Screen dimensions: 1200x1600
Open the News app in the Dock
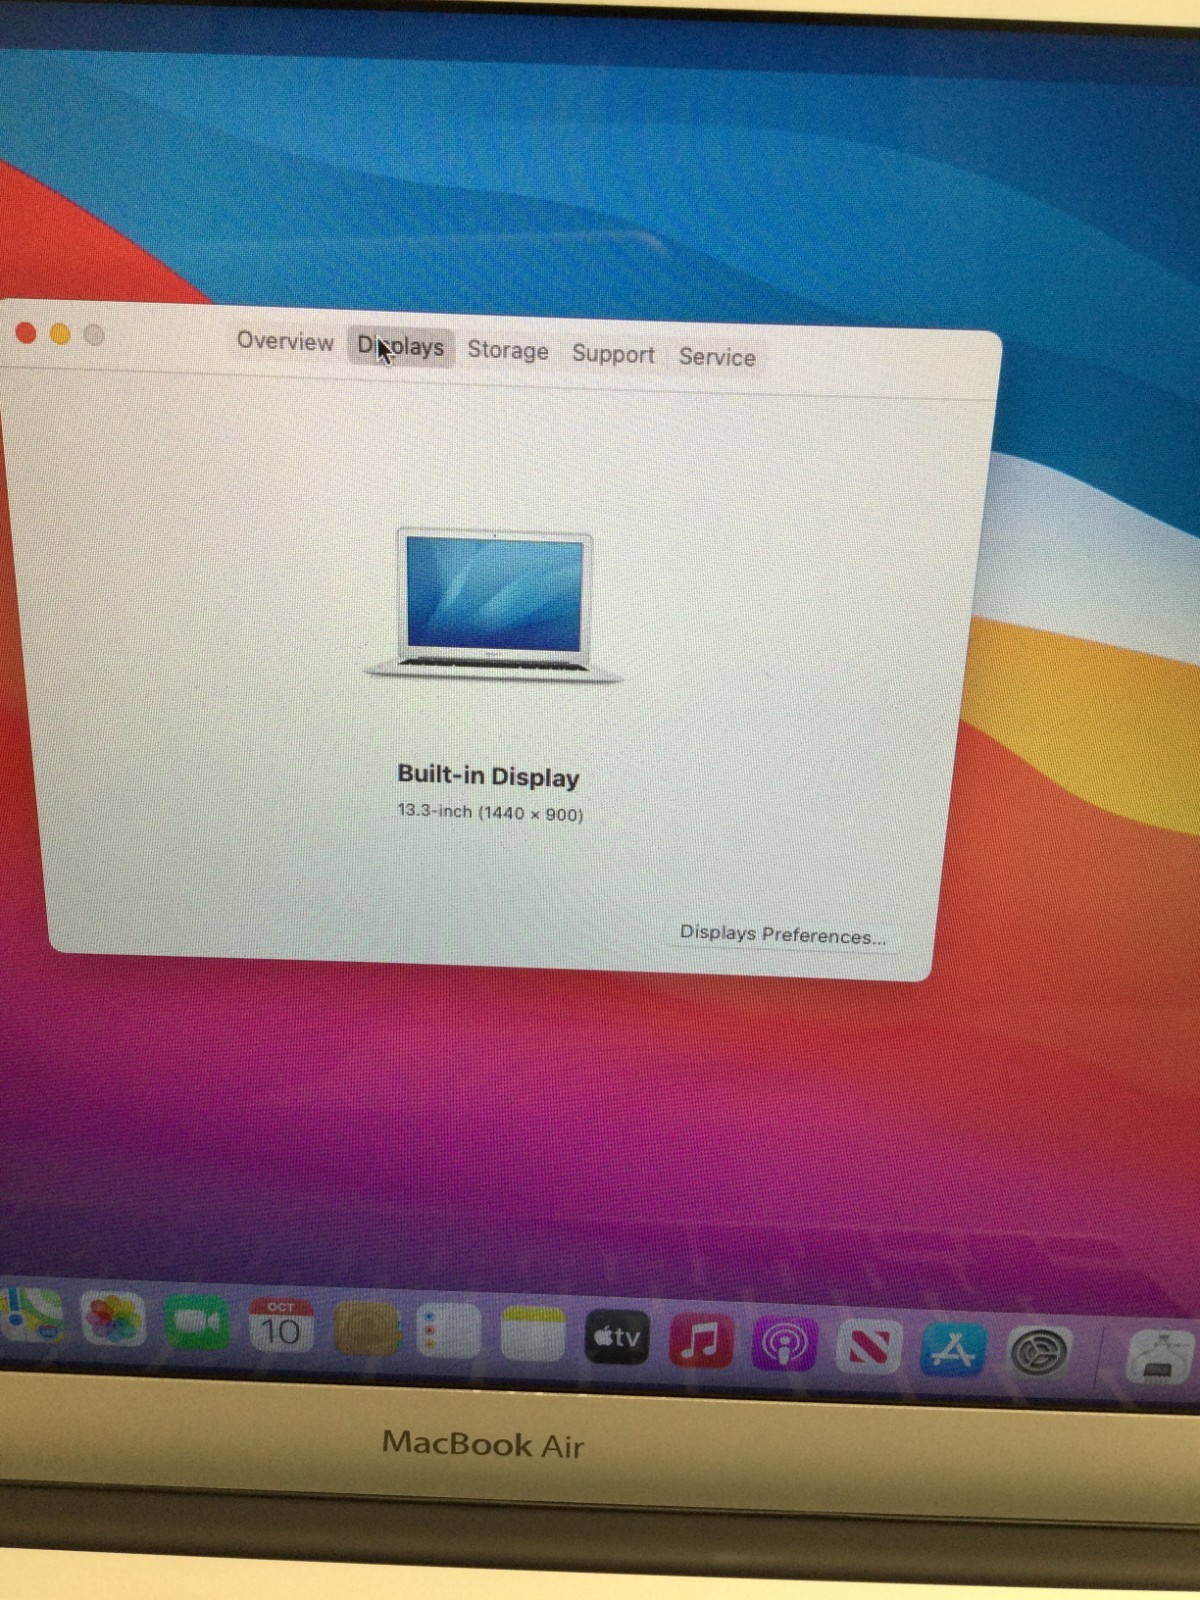pos(869,1347)
